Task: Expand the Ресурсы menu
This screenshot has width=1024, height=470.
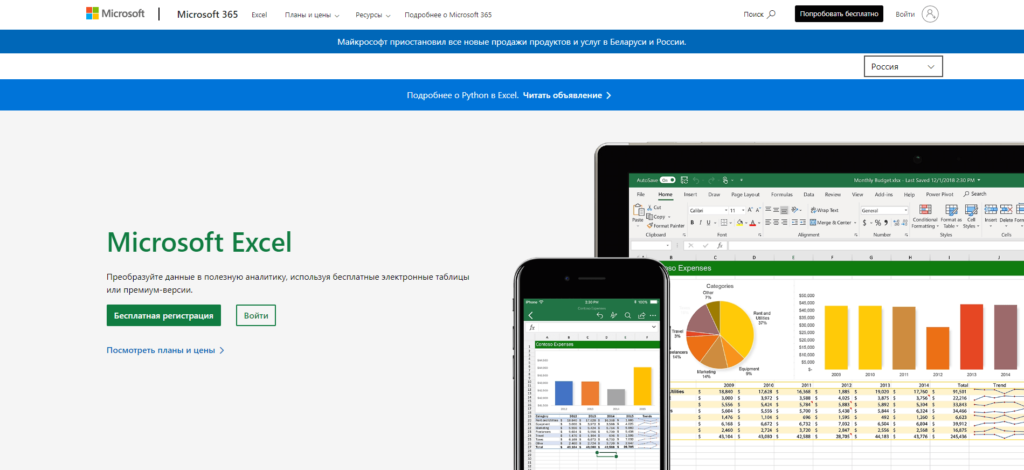Action: click(x=373, y=14)
